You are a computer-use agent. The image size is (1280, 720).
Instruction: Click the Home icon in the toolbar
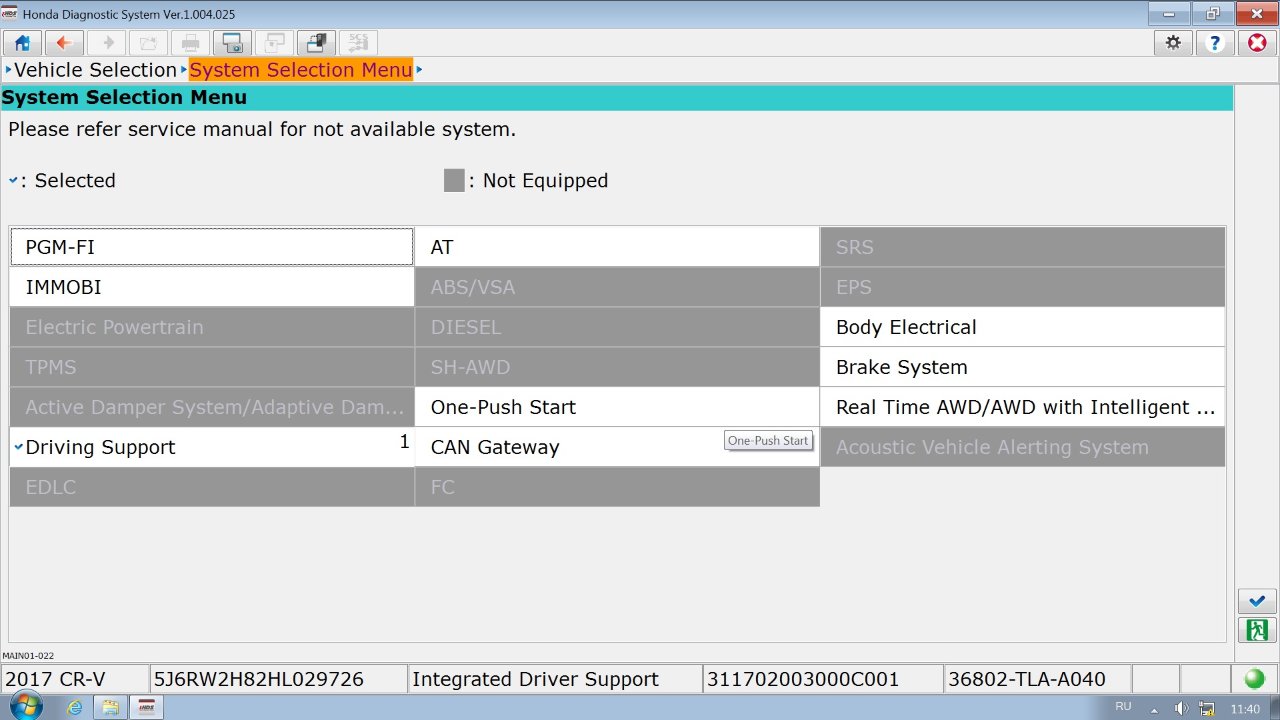[23, 43]
